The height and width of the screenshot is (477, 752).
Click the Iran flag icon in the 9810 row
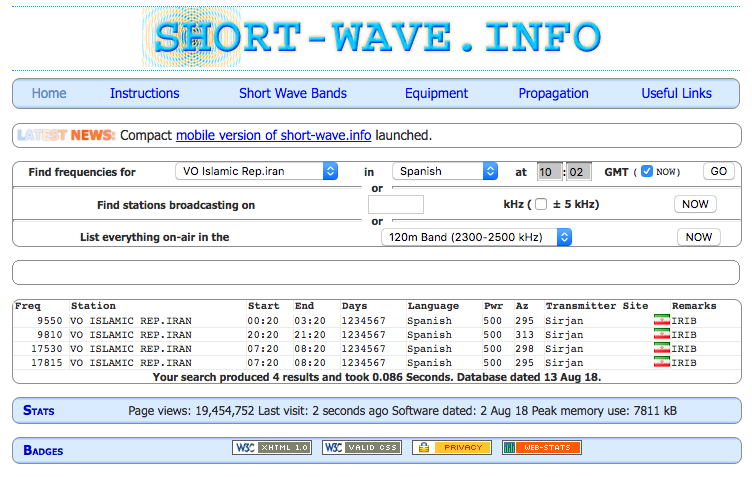tap(662, 334)
